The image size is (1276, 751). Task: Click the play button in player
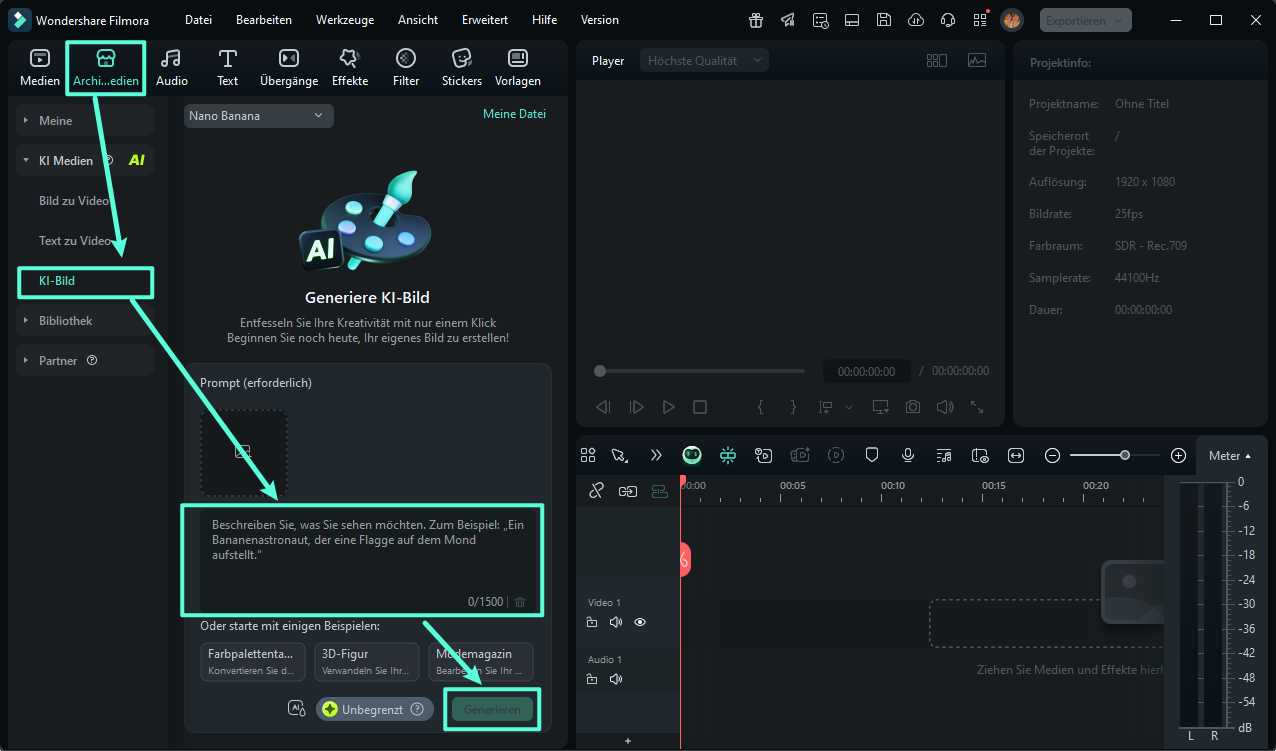tap(668, 407)
